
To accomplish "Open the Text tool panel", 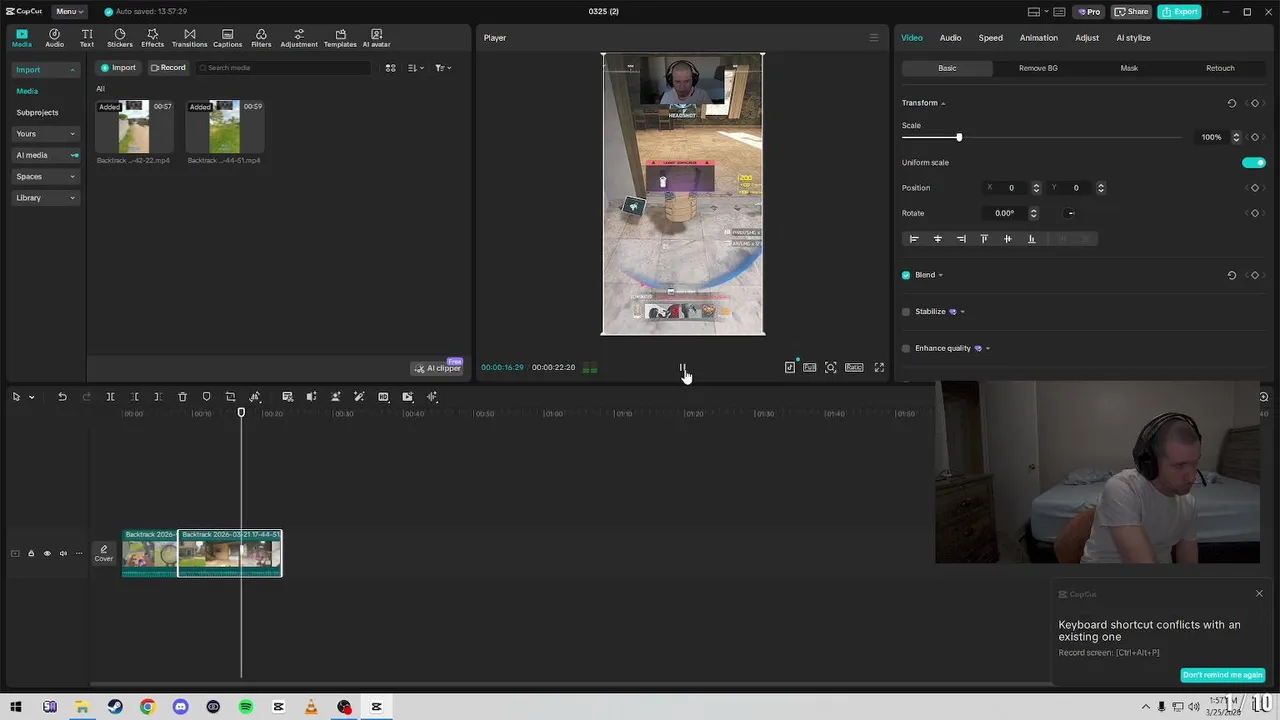I will (x=87, y=38).
